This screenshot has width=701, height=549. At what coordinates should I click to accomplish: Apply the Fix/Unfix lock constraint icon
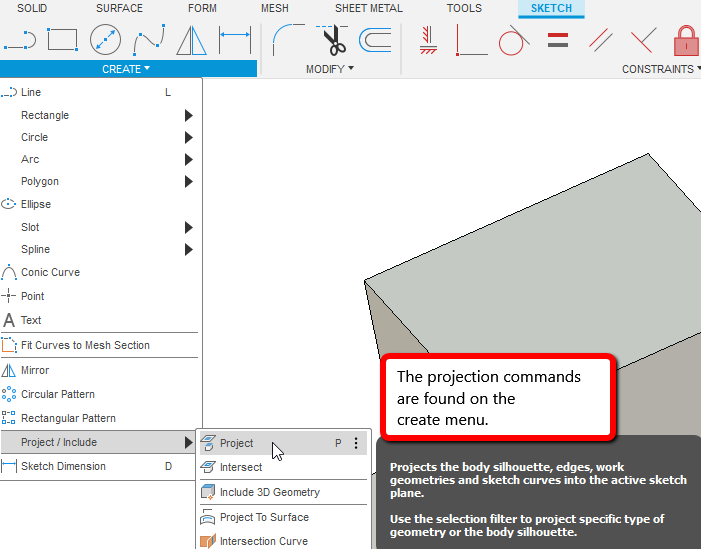[686, 40]
